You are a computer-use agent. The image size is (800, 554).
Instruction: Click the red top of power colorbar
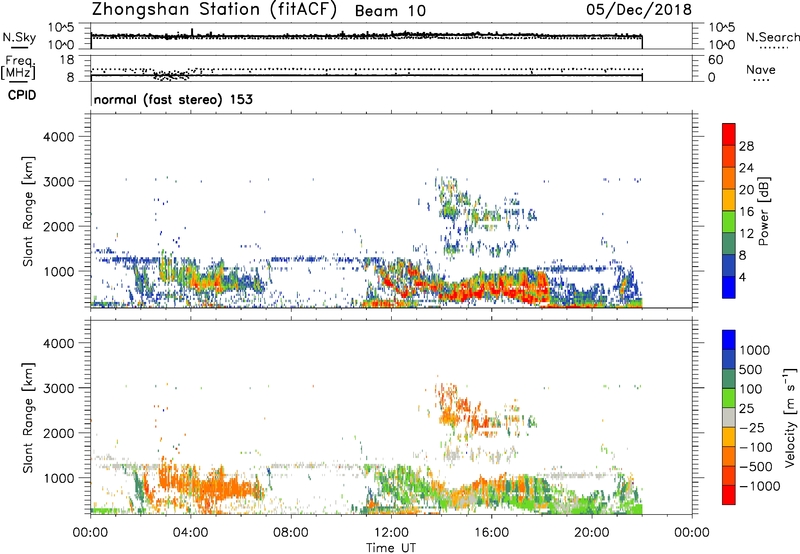point(729,134)
